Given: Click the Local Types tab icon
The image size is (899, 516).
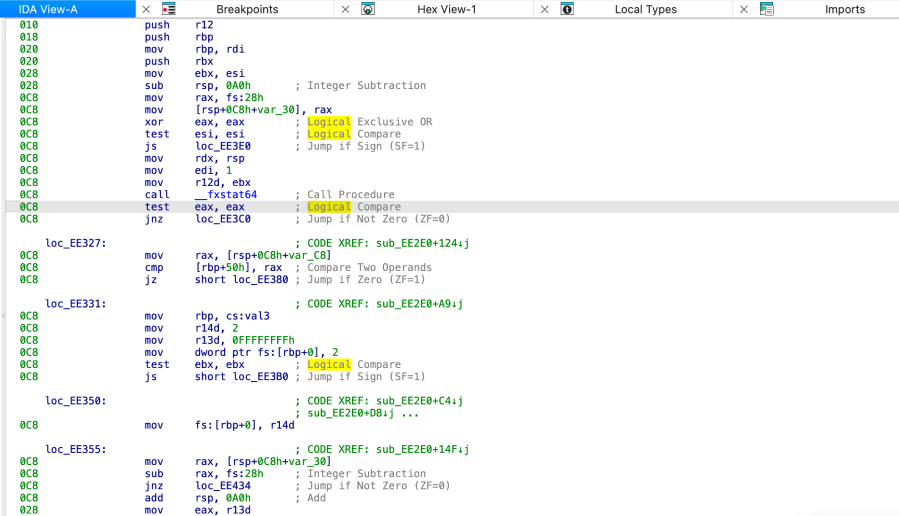Looking at the screenshot, I should tap(567, 9).
